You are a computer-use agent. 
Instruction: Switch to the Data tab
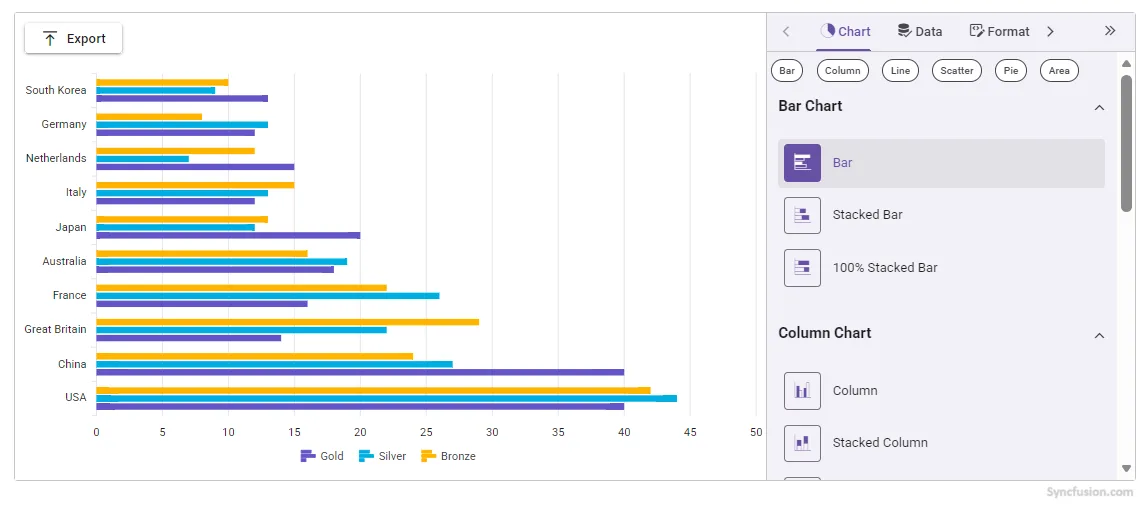tap(919, 31)
